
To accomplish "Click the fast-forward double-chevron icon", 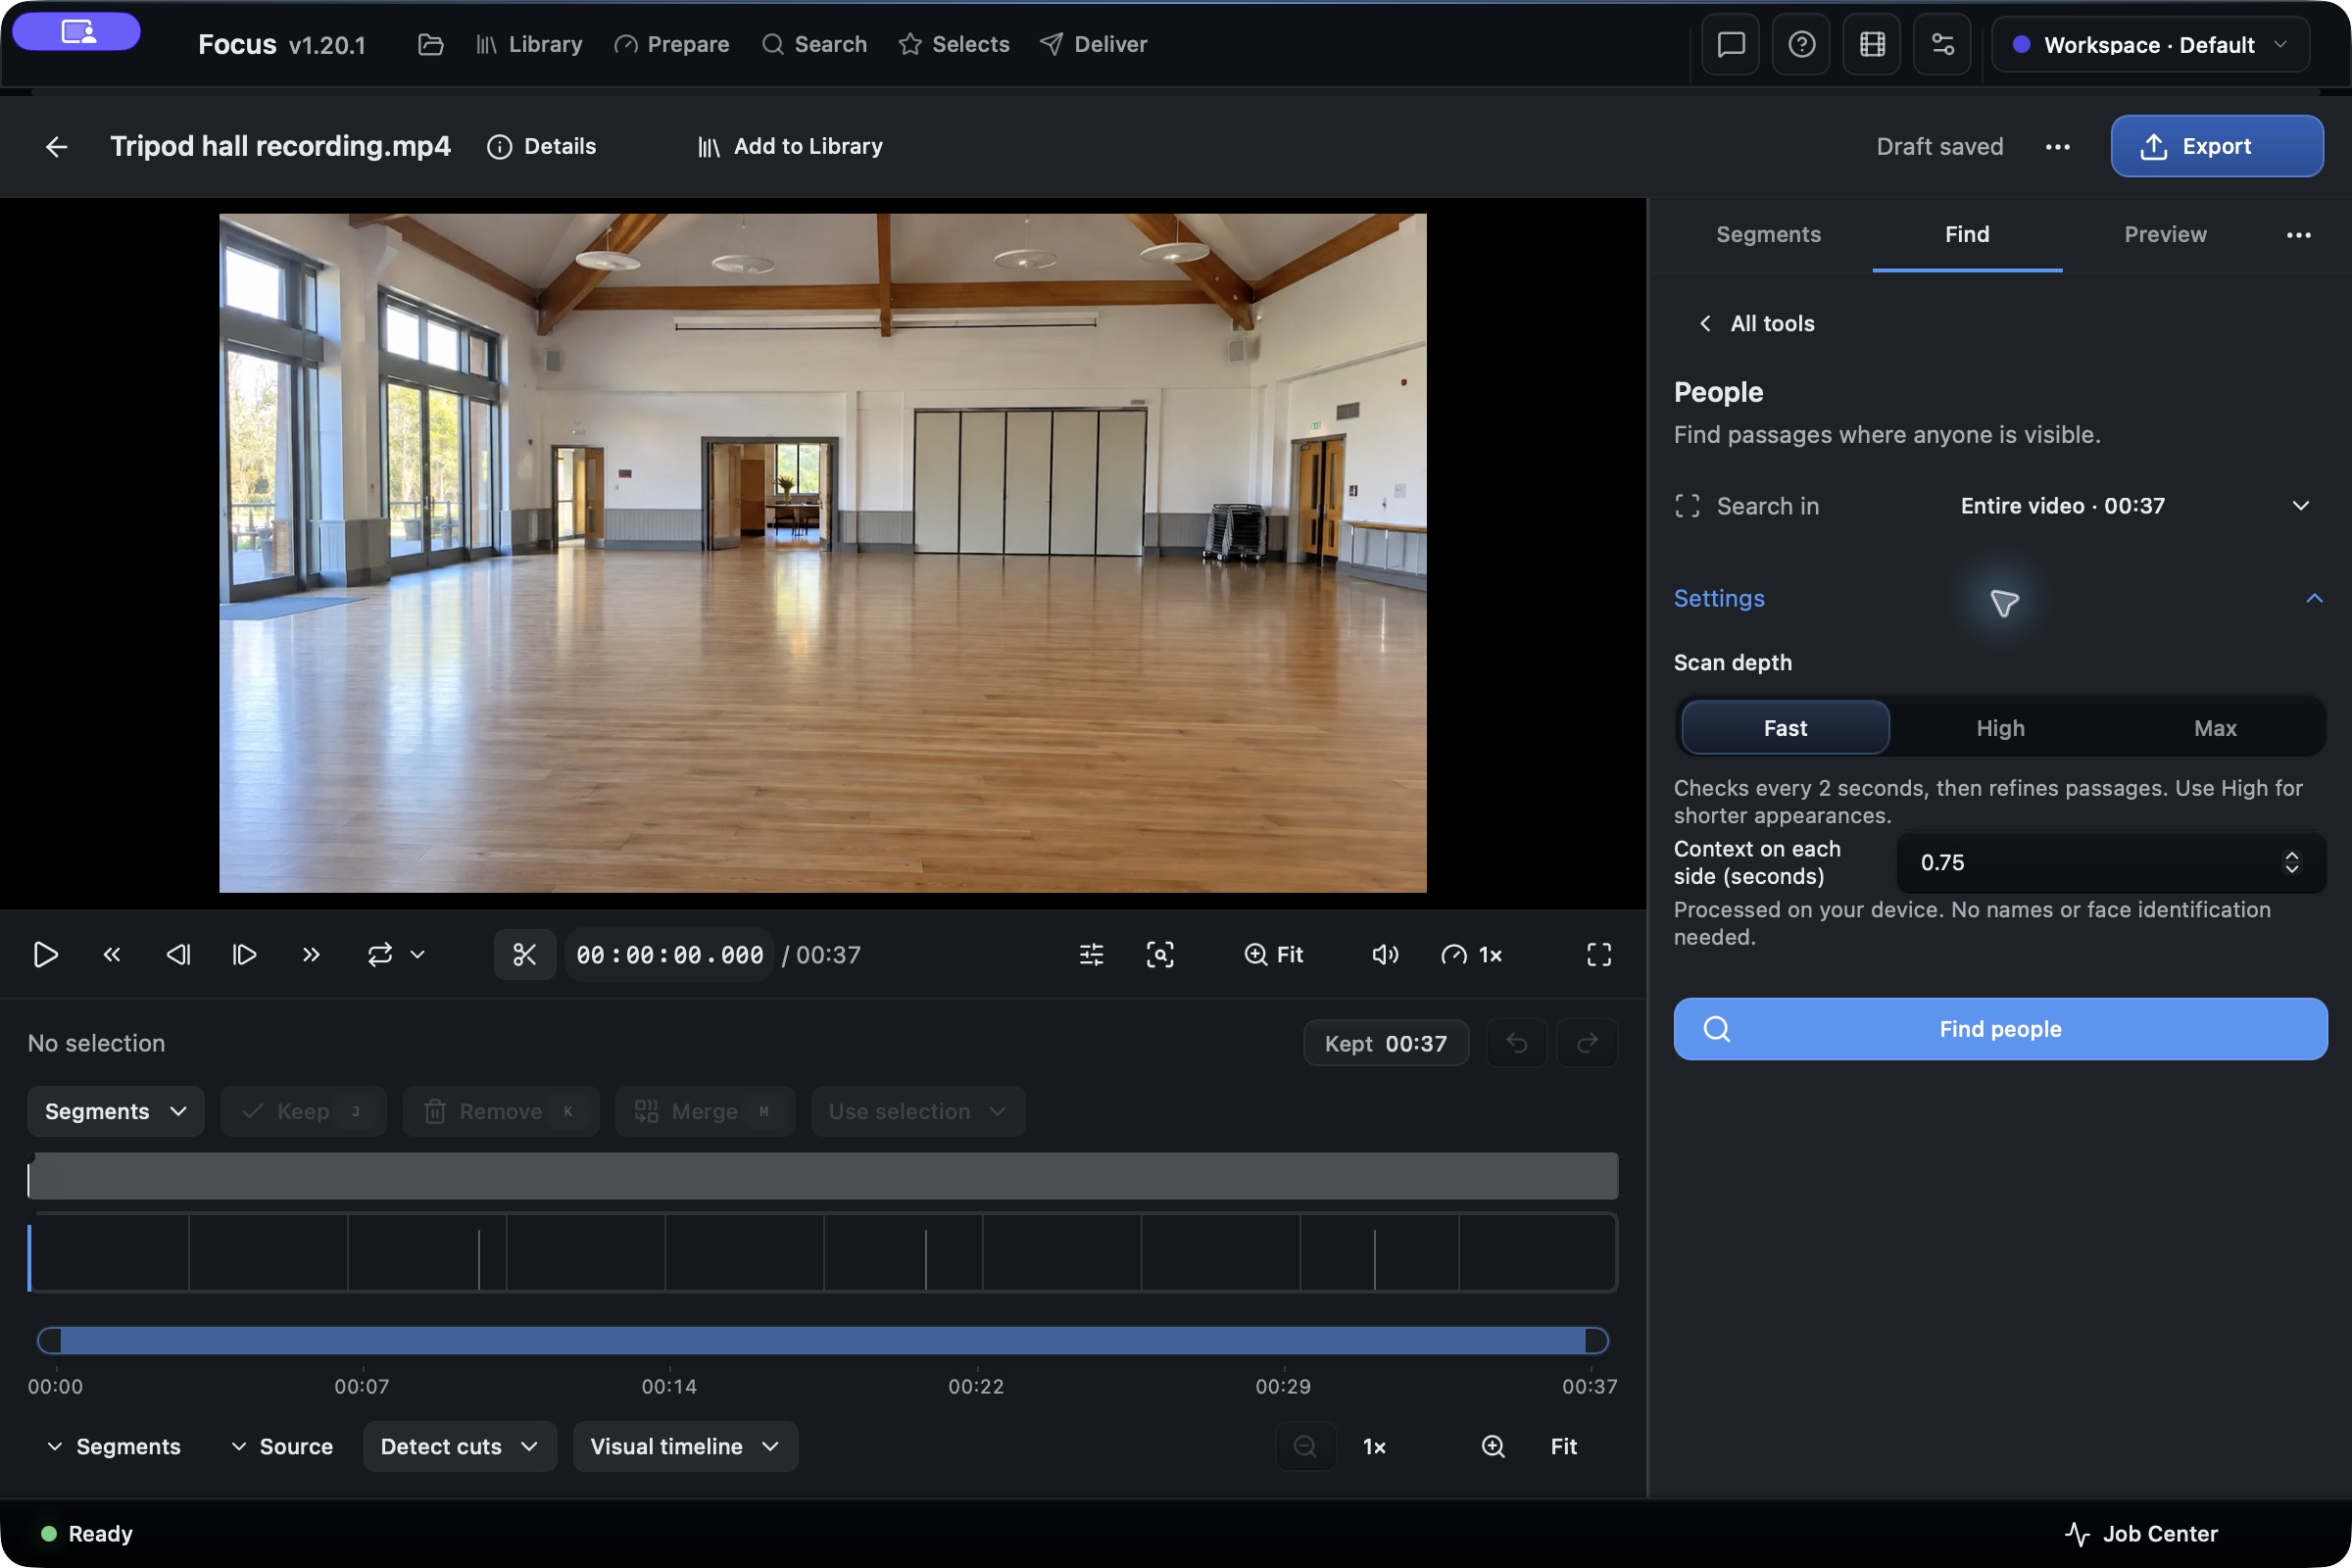I will coord(311,955).
